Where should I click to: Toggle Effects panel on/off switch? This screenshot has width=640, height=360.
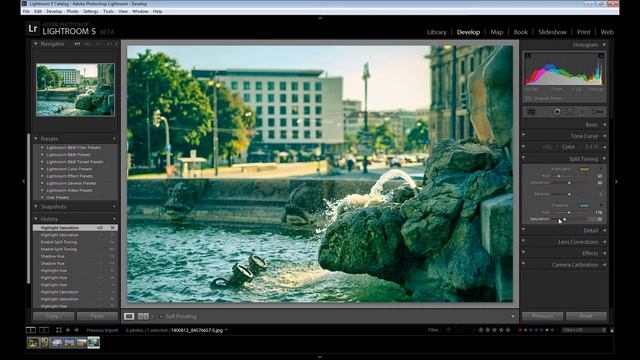(x=524, y=252)
